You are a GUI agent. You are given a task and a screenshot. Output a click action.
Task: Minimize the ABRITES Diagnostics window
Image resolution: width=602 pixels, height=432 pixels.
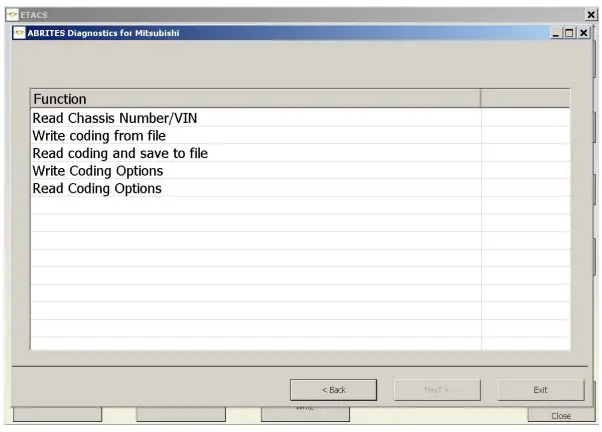coord(555,33)
